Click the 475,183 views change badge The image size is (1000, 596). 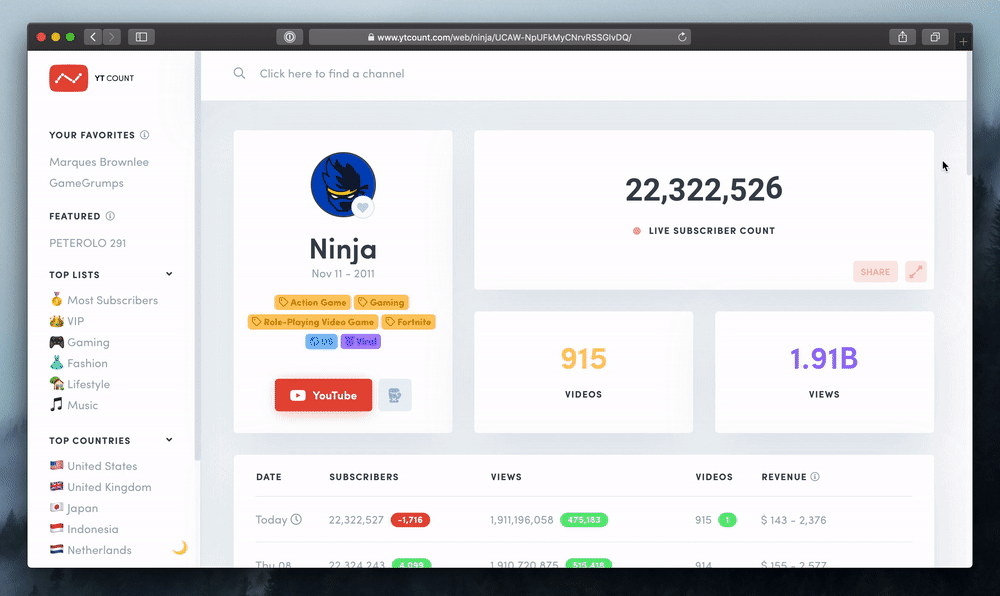[584, 520]
